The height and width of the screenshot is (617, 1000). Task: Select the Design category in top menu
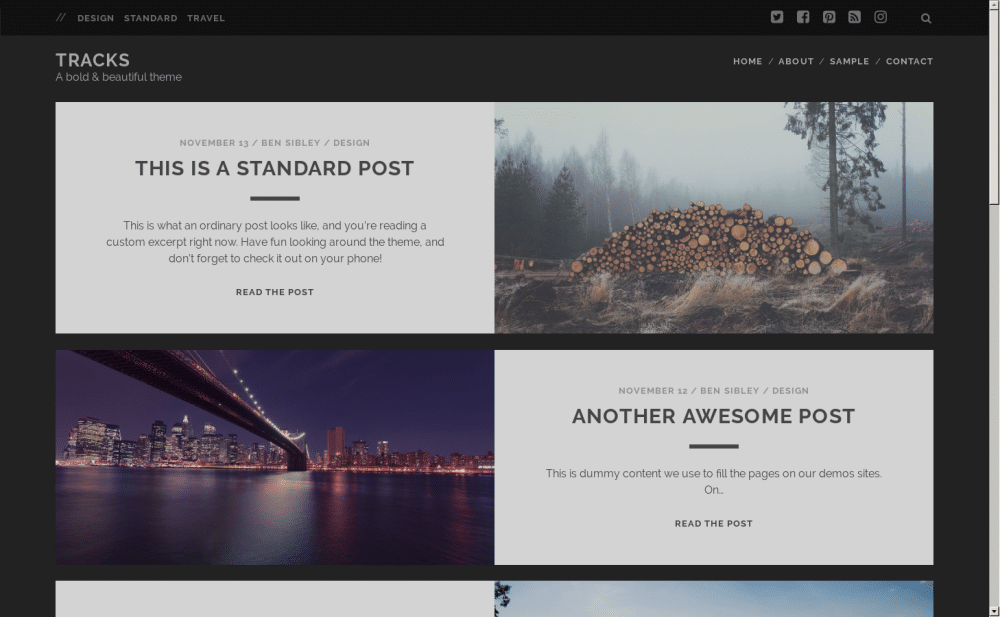(96, 18)
